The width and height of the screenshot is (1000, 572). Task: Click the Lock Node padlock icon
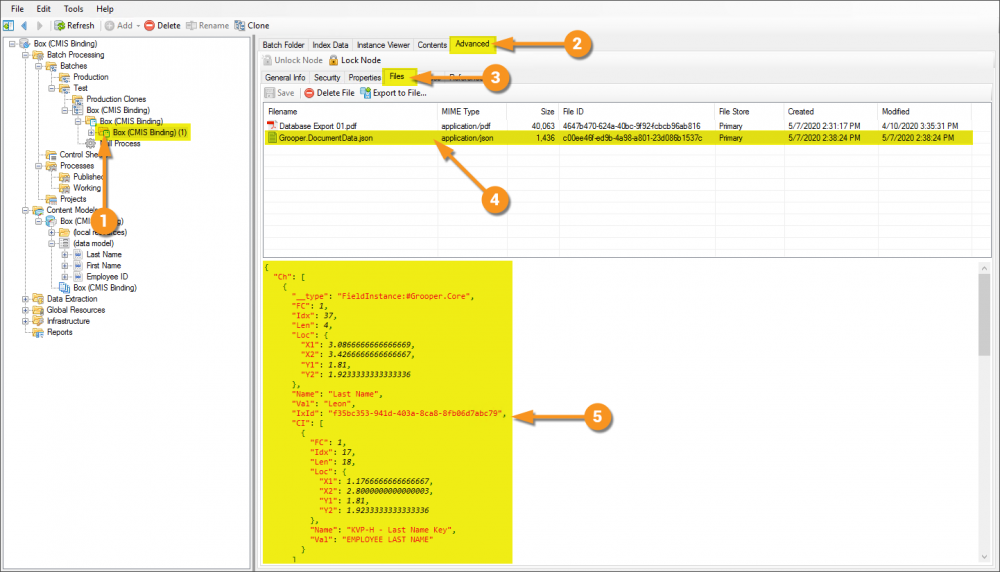coord(334,60)
